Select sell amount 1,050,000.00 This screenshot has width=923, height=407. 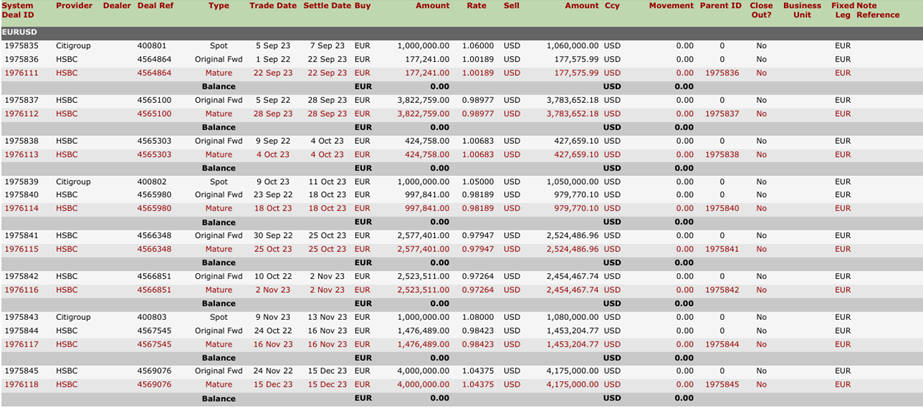[x=573, y=181]
